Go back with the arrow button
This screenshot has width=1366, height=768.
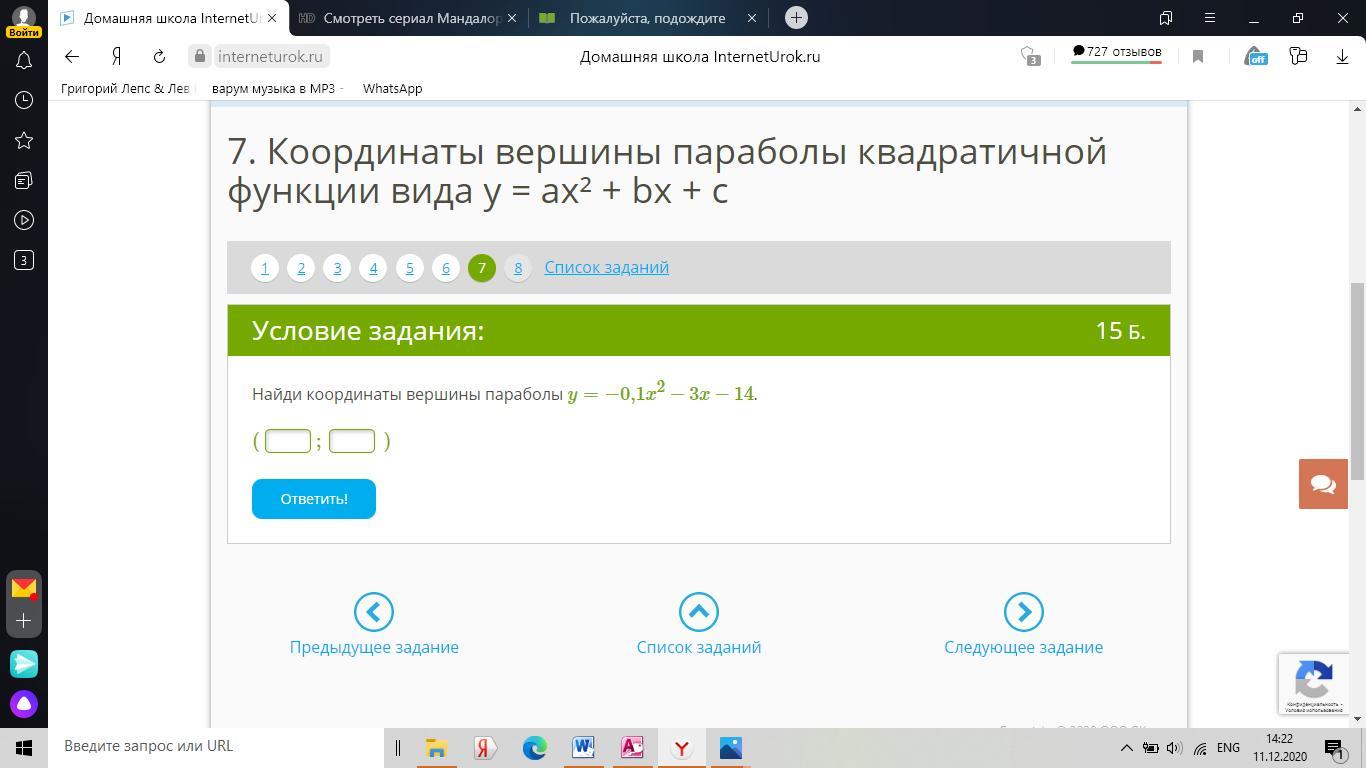pyautogui.click(x=71, y=57)
